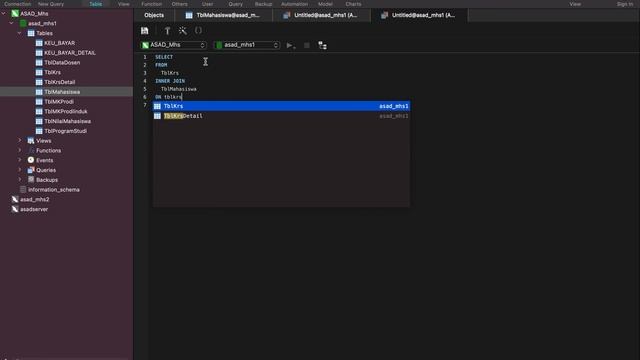
Task: Expand the Functions tree node
Action: pos(20,150)
